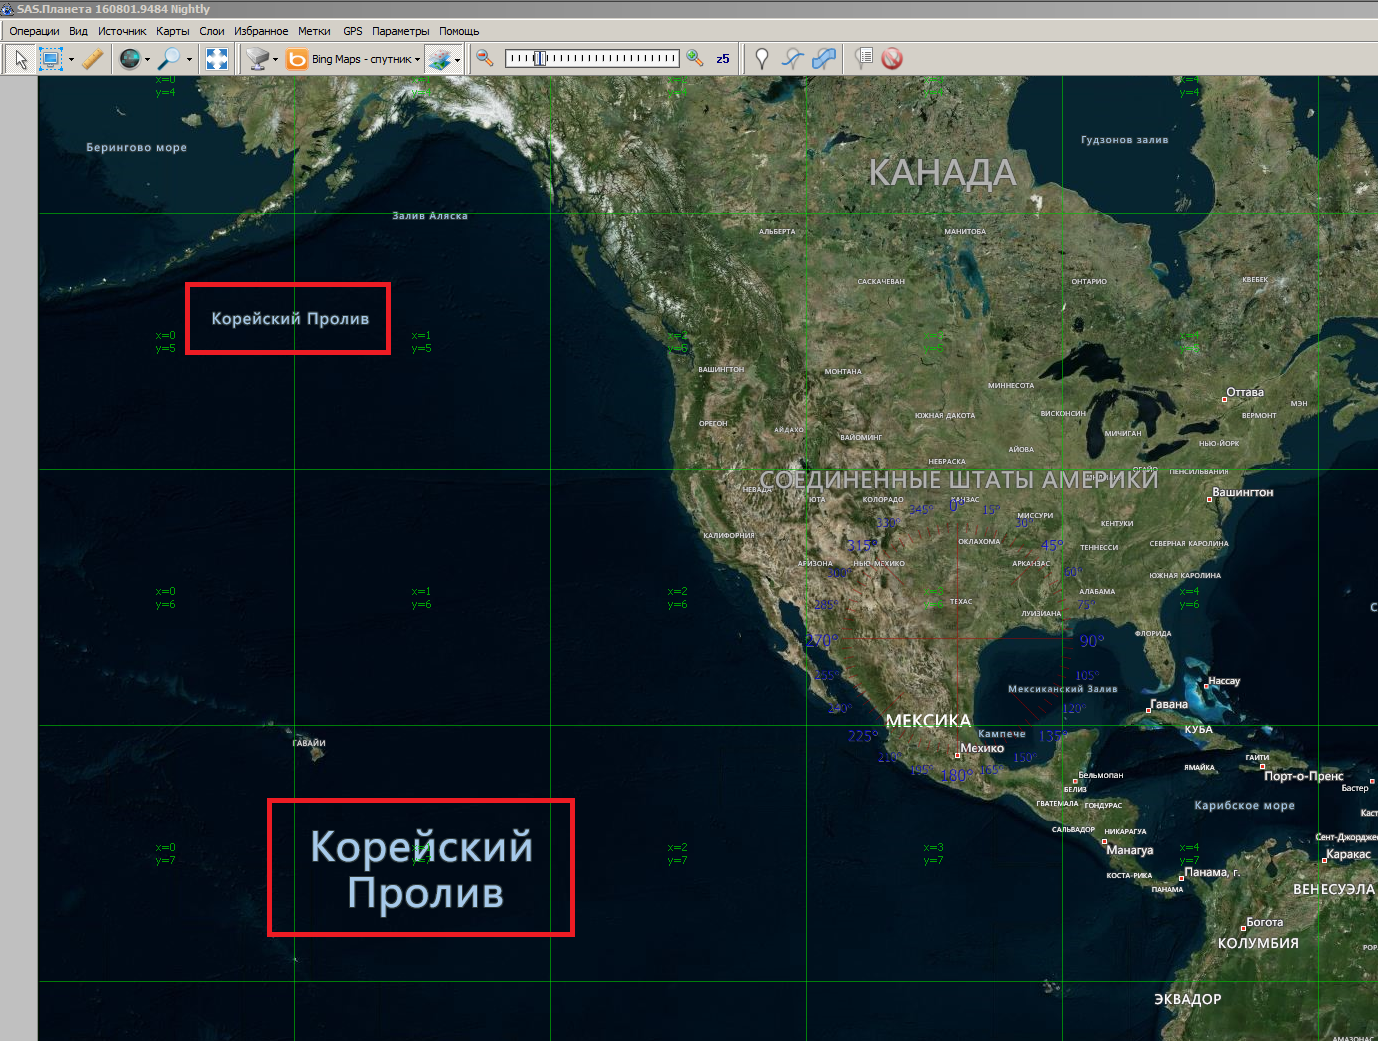
Task: Click the Гавайи islands on map
Action: click(314, 753)
